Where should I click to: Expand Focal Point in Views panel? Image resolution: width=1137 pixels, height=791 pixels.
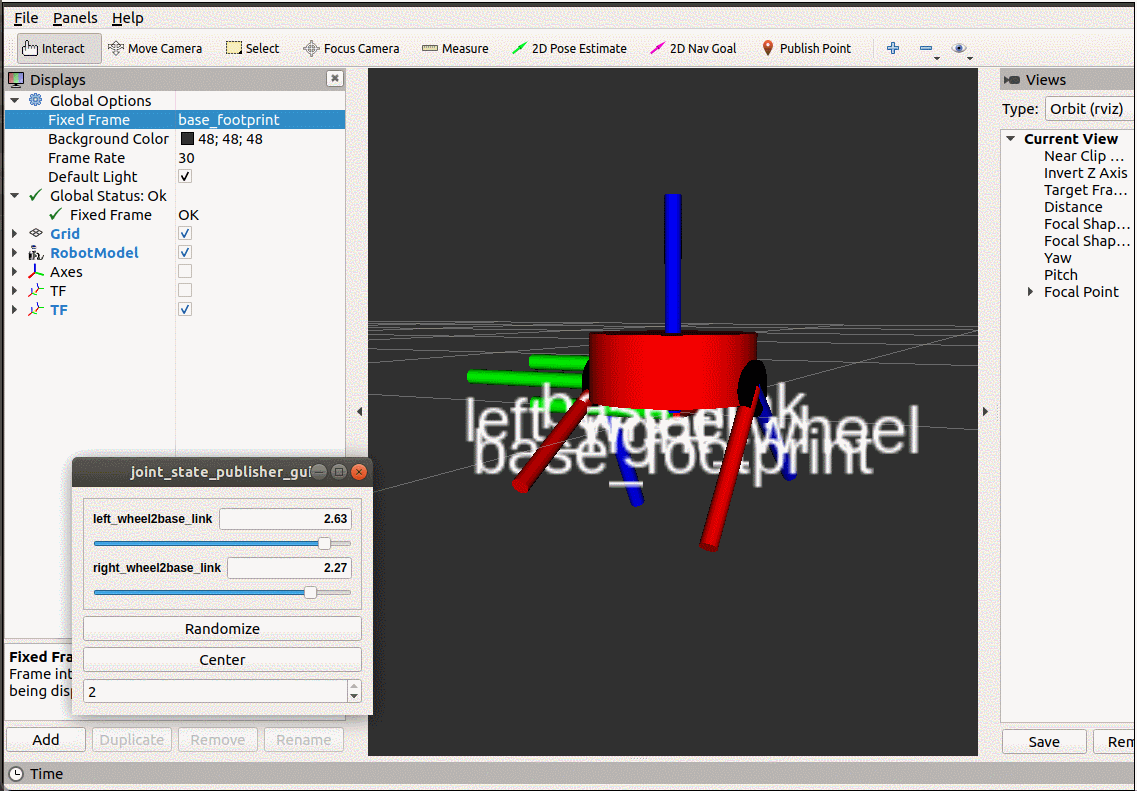click(x=1030, y=291)
